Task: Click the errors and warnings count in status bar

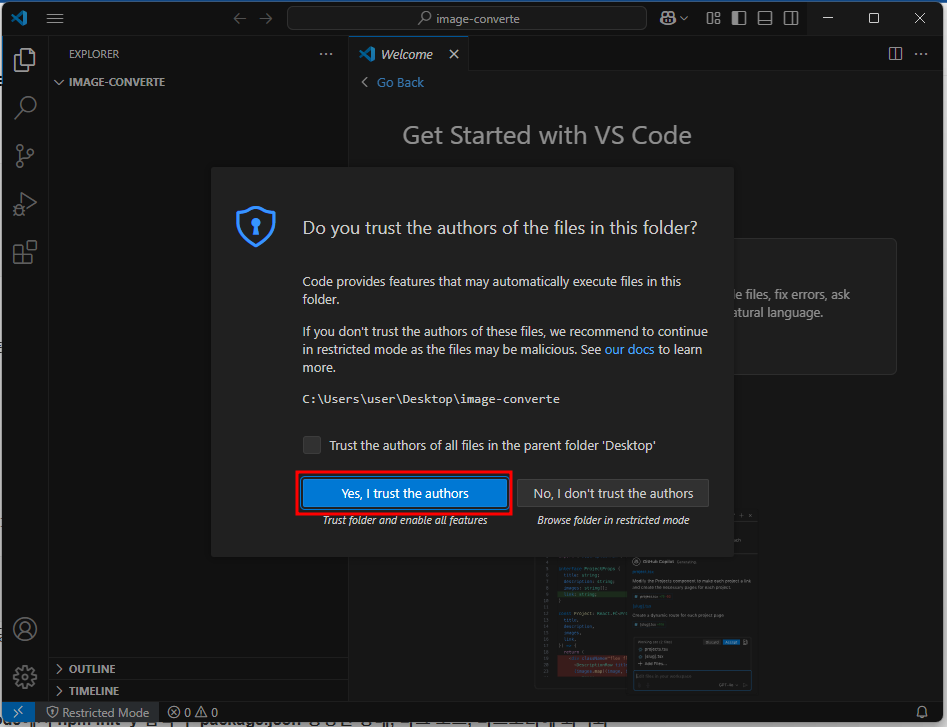Action: [193, 713]
